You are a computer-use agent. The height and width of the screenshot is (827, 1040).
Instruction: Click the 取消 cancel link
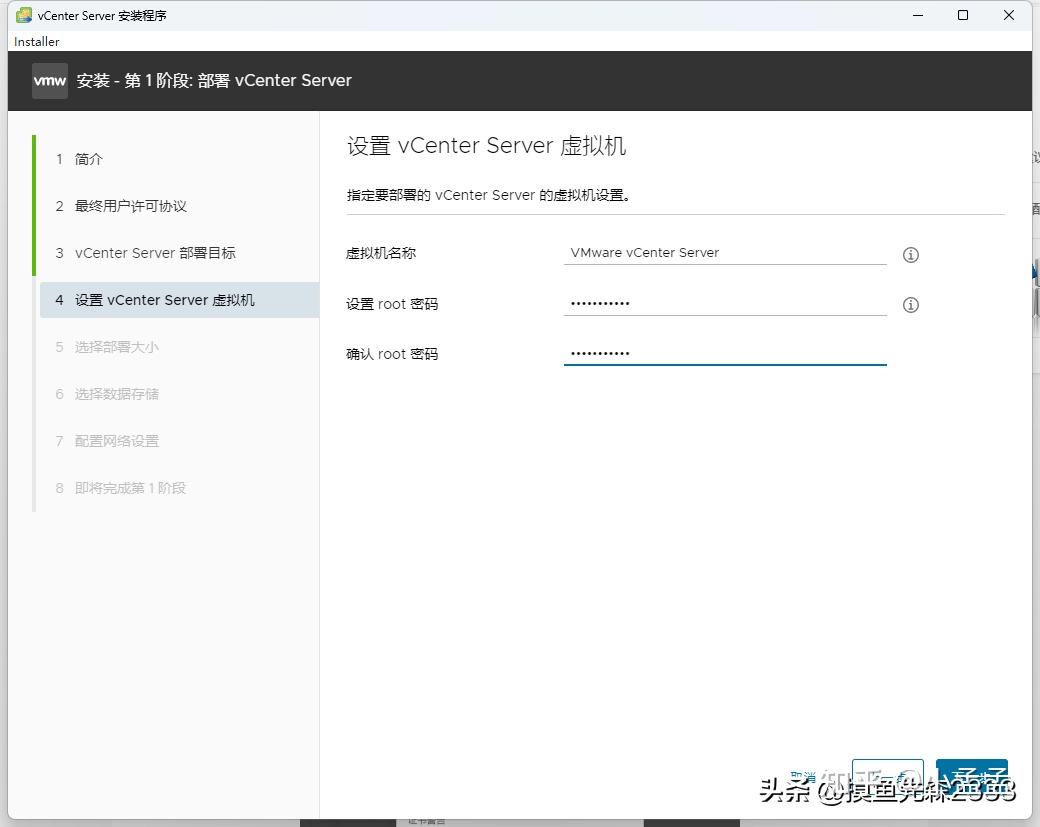click(803, 775)
